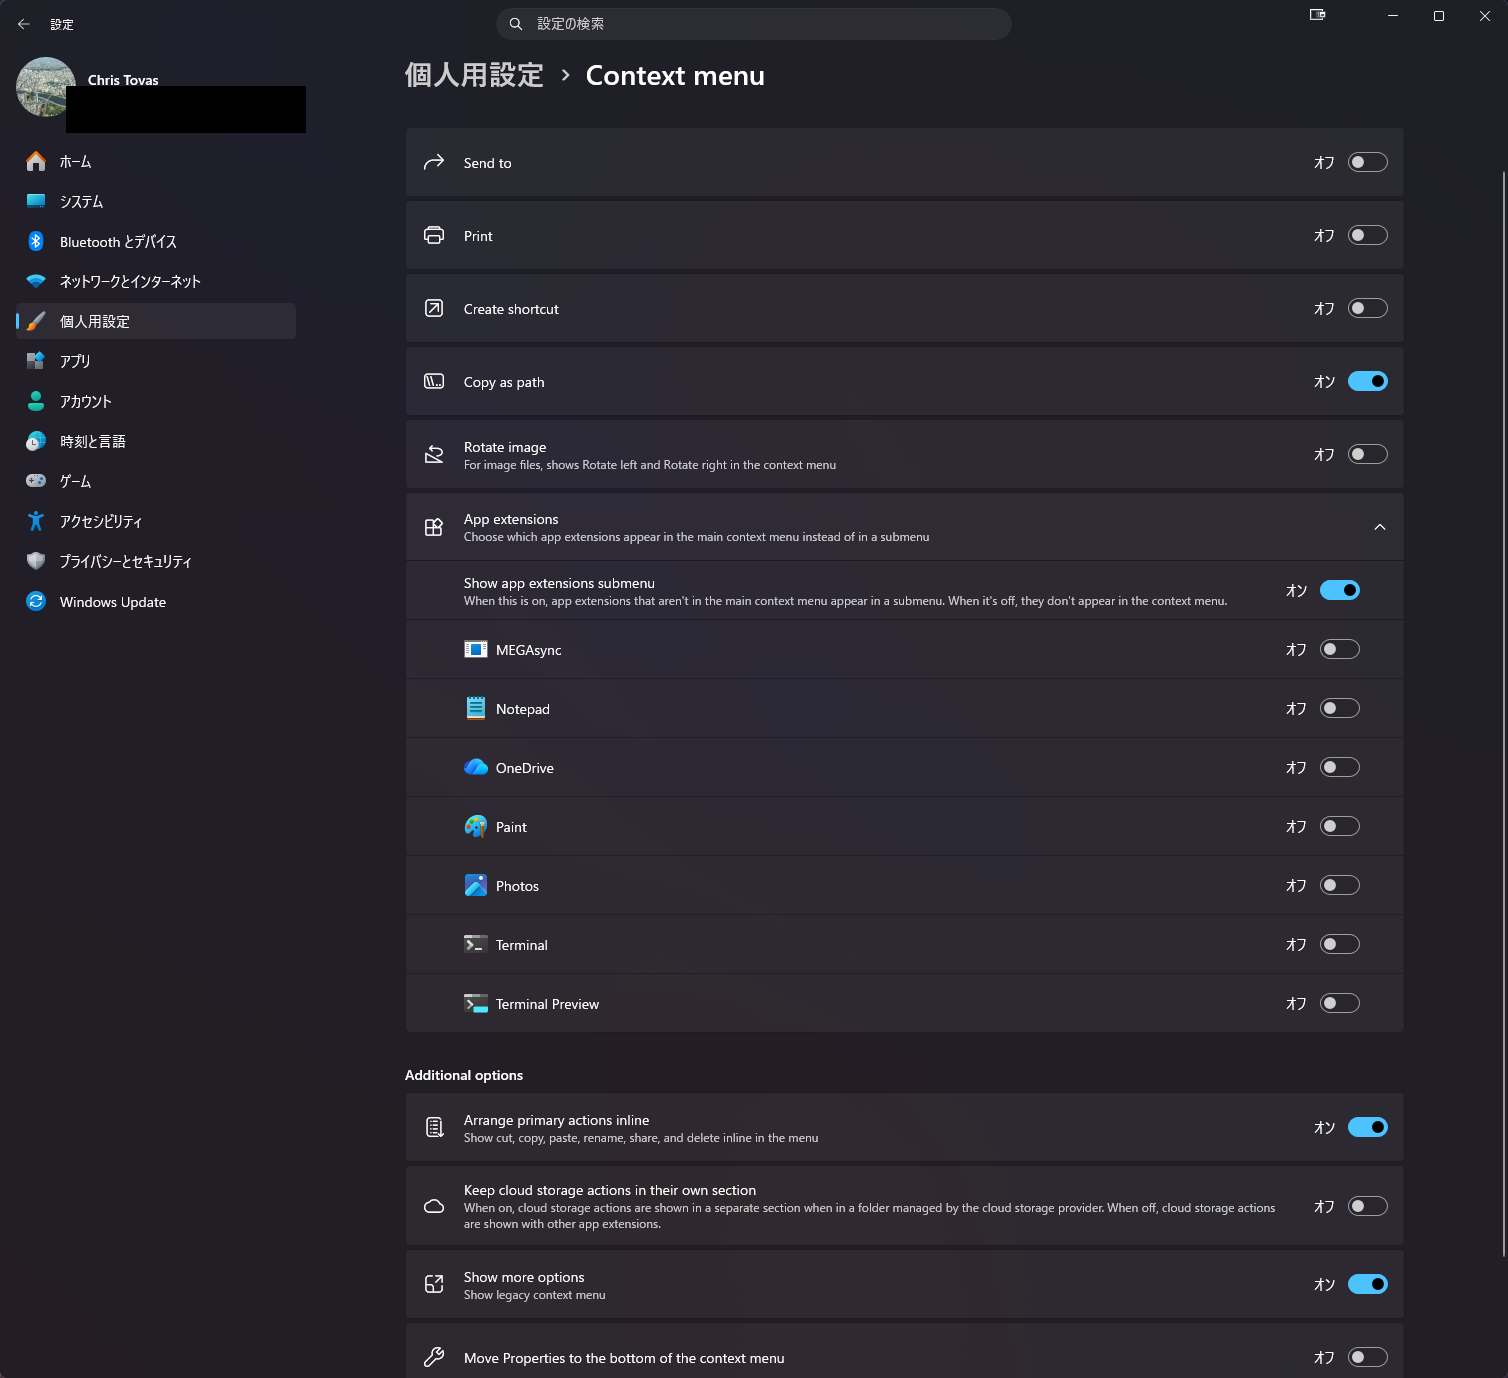This screenshot has height=1378, width=1508.
Task: Turn on the Photos toggle
Action: pos(1340,885)
